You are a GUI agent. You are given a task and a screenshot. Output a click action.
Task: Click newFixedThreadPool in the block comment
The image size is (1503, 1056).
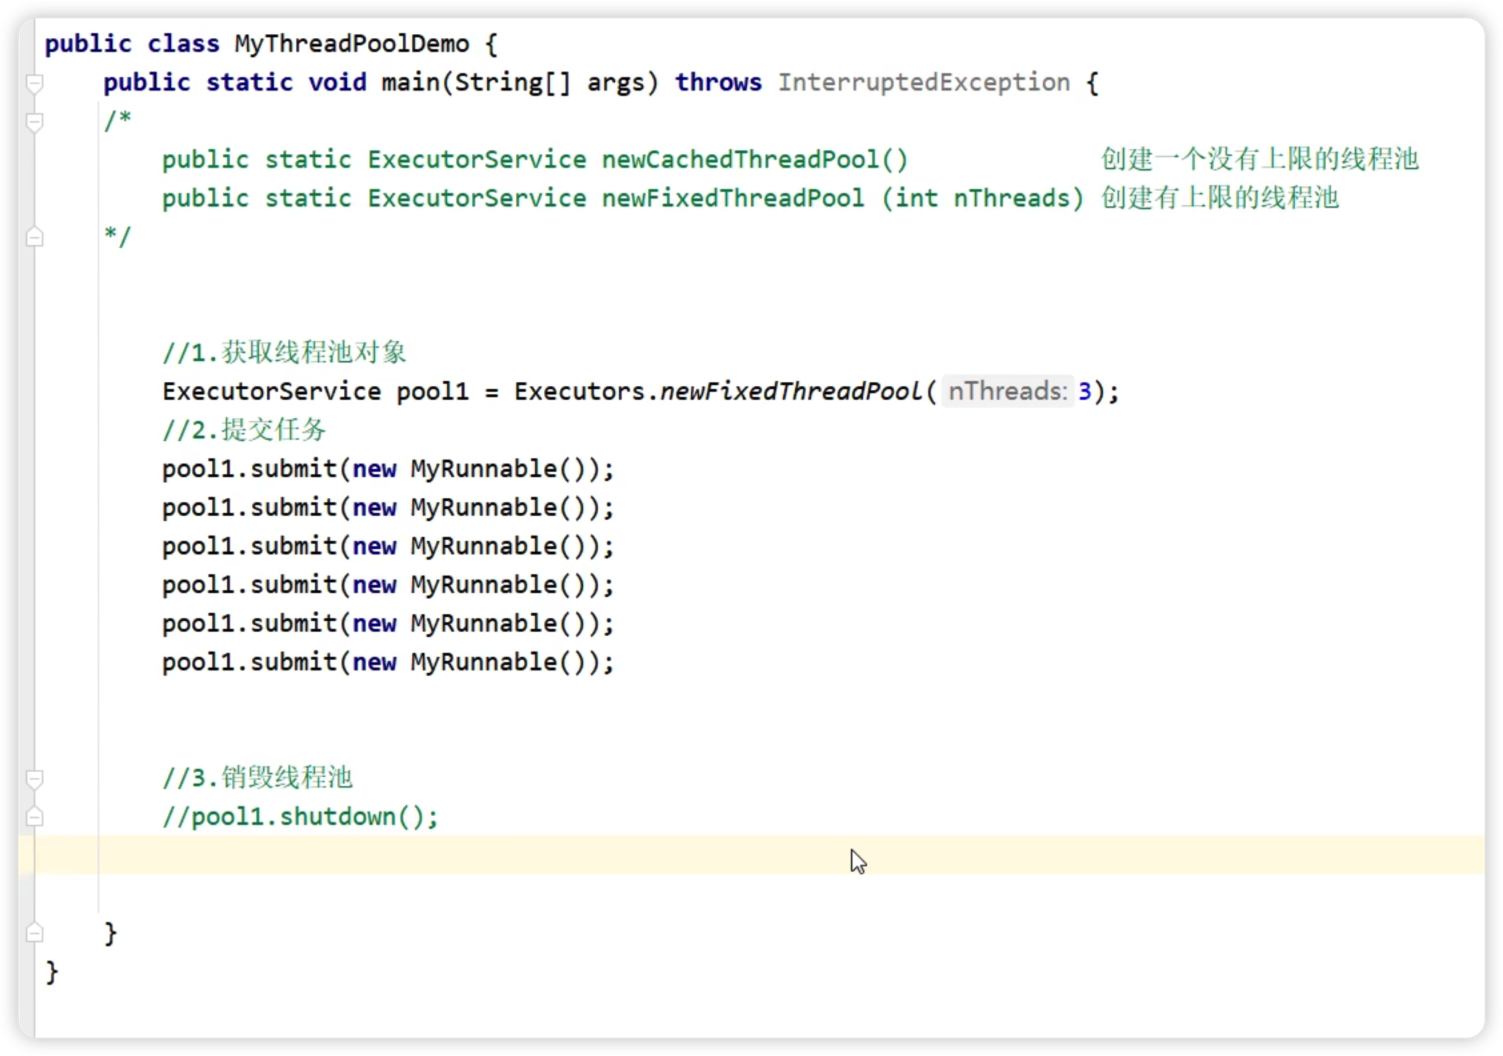pyautogui.click(x=733, y=198)
